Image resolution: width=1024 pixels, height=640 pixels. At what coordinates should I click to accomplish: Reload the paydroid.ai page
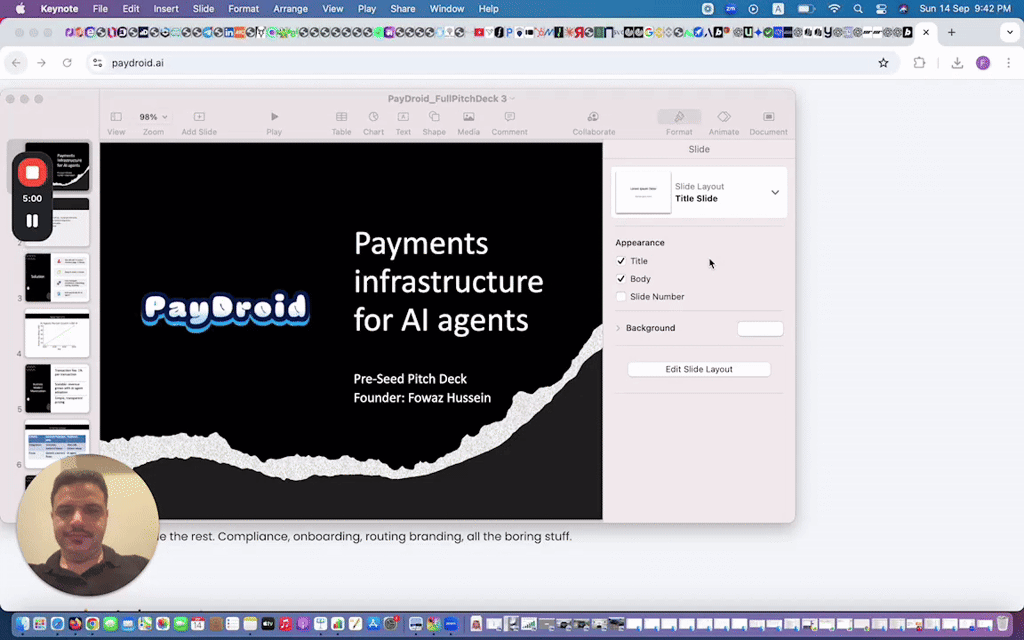pyautogui.click(x=67, y=63)
